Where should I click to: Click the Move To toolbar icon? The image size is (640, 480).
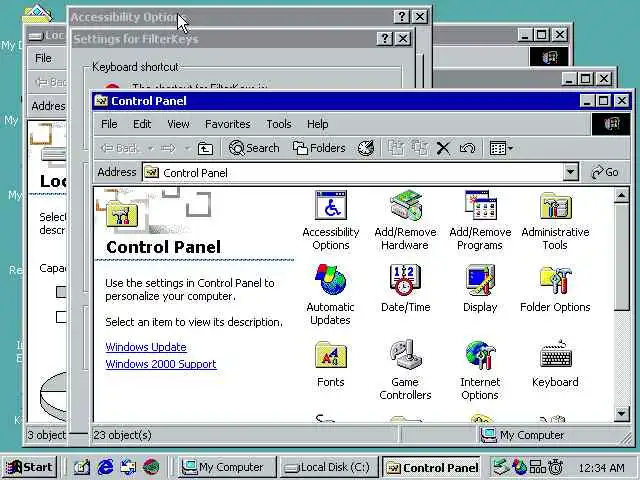coord(395,148)
